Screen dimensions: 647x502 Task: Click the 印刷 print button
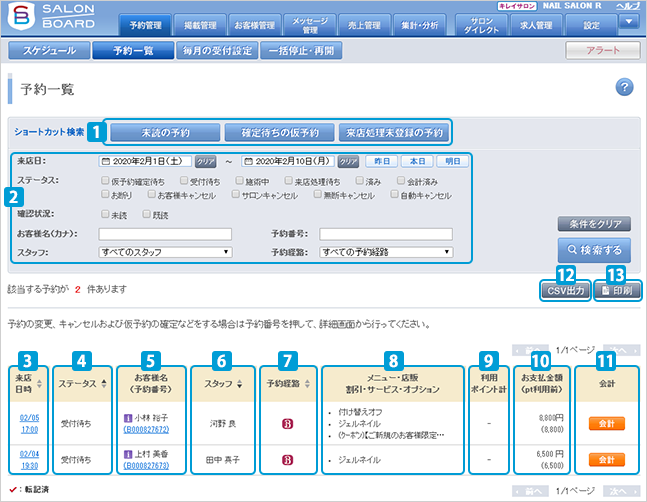[x=617, y=290]
